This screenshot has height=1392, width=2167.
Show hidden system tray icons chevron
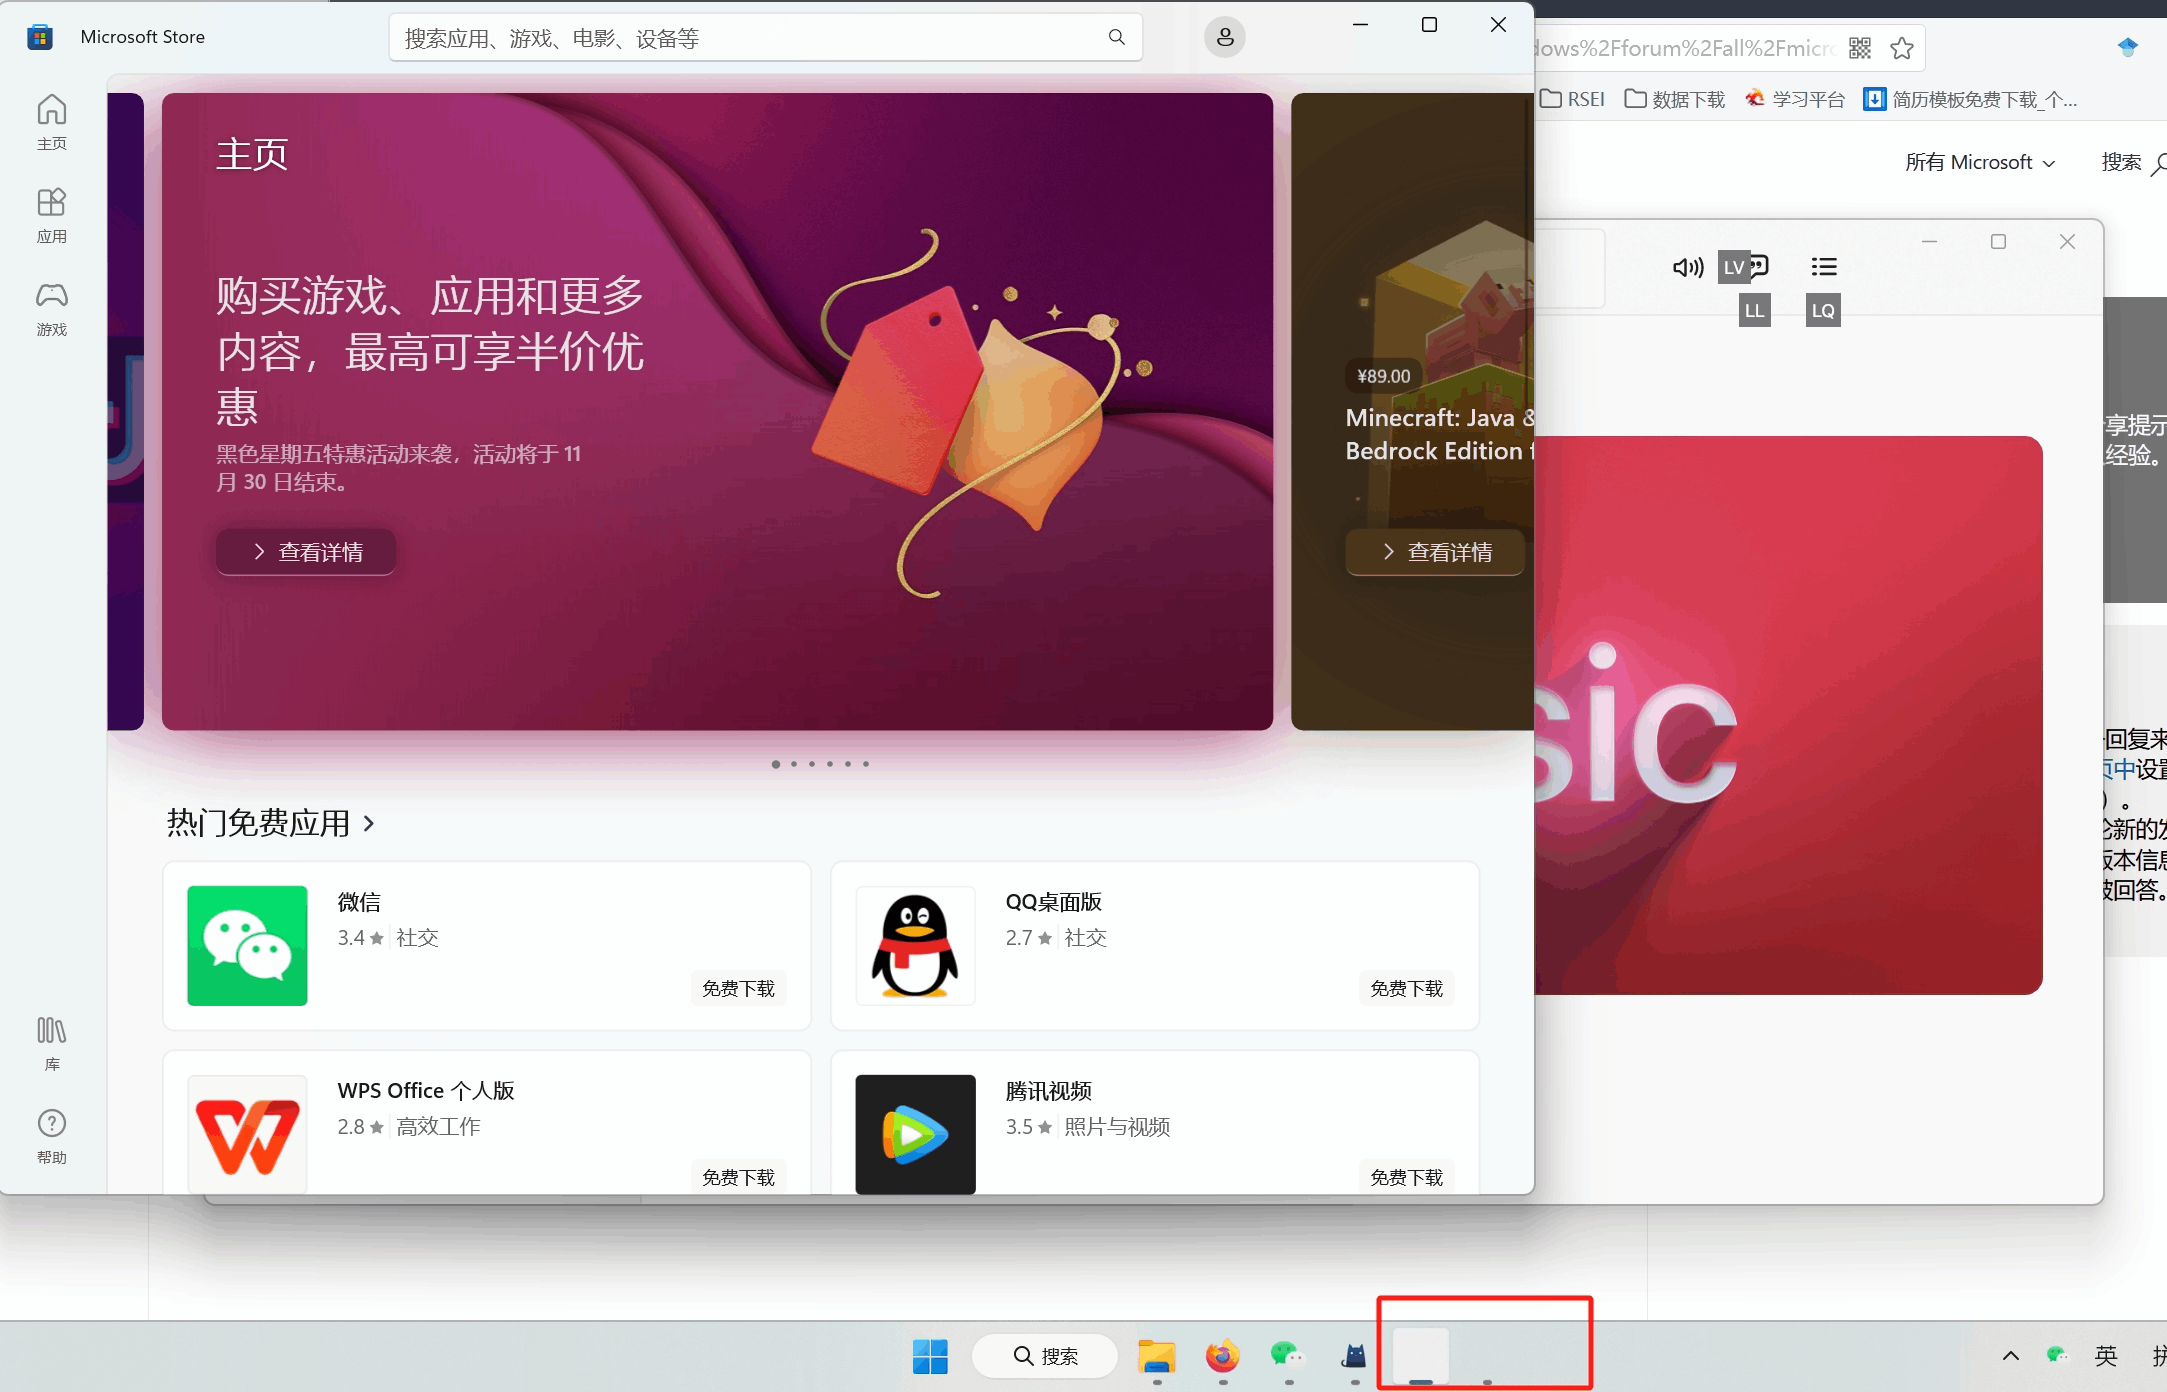tap(2011, 1356)
